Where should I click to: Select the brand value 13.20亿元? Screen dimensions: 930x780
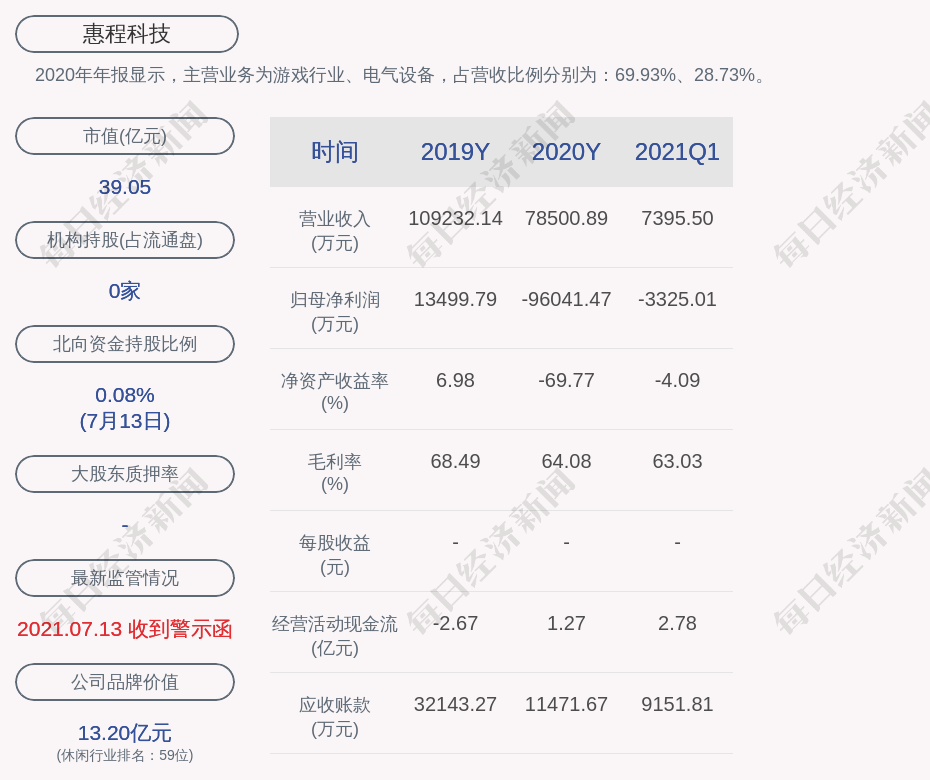(x=125, y=733)
